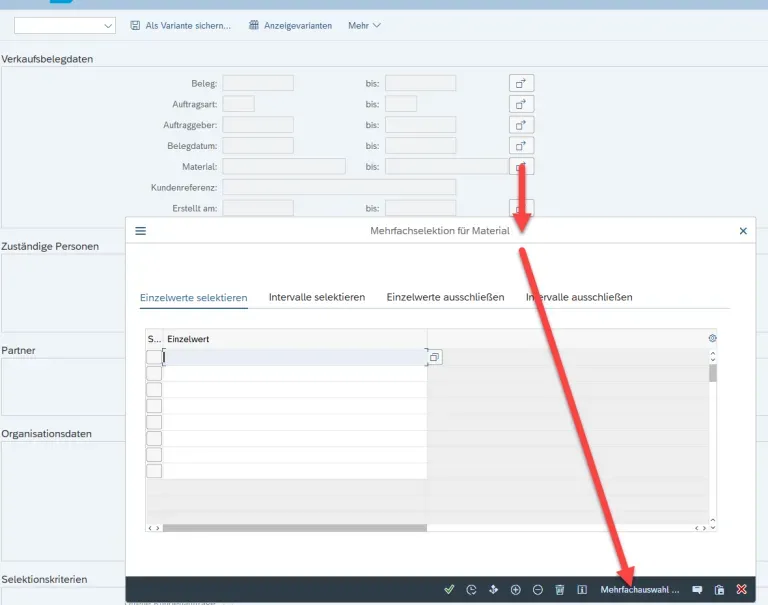Open multiple selection for Auftragsart field
This screenshot has width=768, height=605.
tap(521, 104)
